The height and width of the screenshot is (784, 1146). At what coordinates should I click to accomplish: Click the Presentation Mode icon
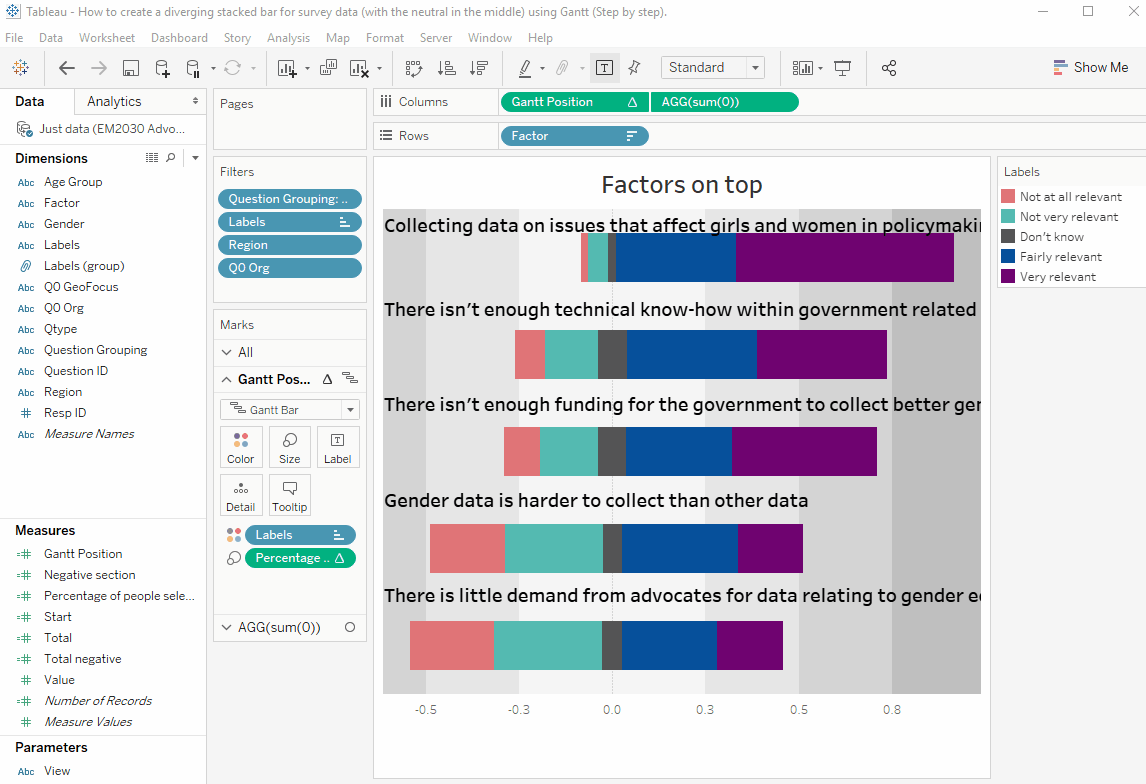(843, 68)
